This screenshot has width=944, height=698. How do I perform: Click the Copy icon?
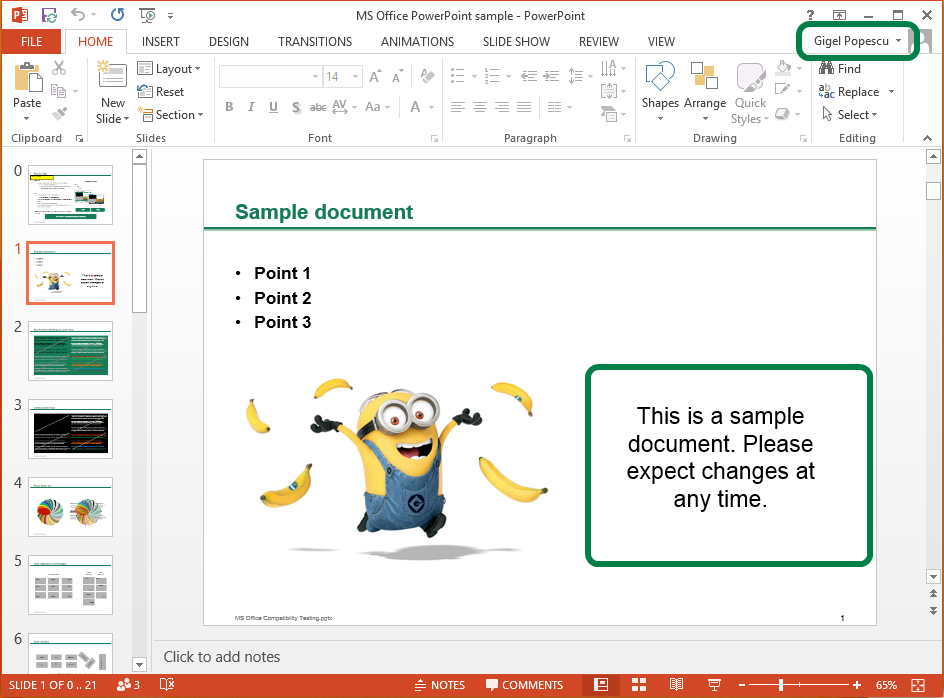coord(58,91)
